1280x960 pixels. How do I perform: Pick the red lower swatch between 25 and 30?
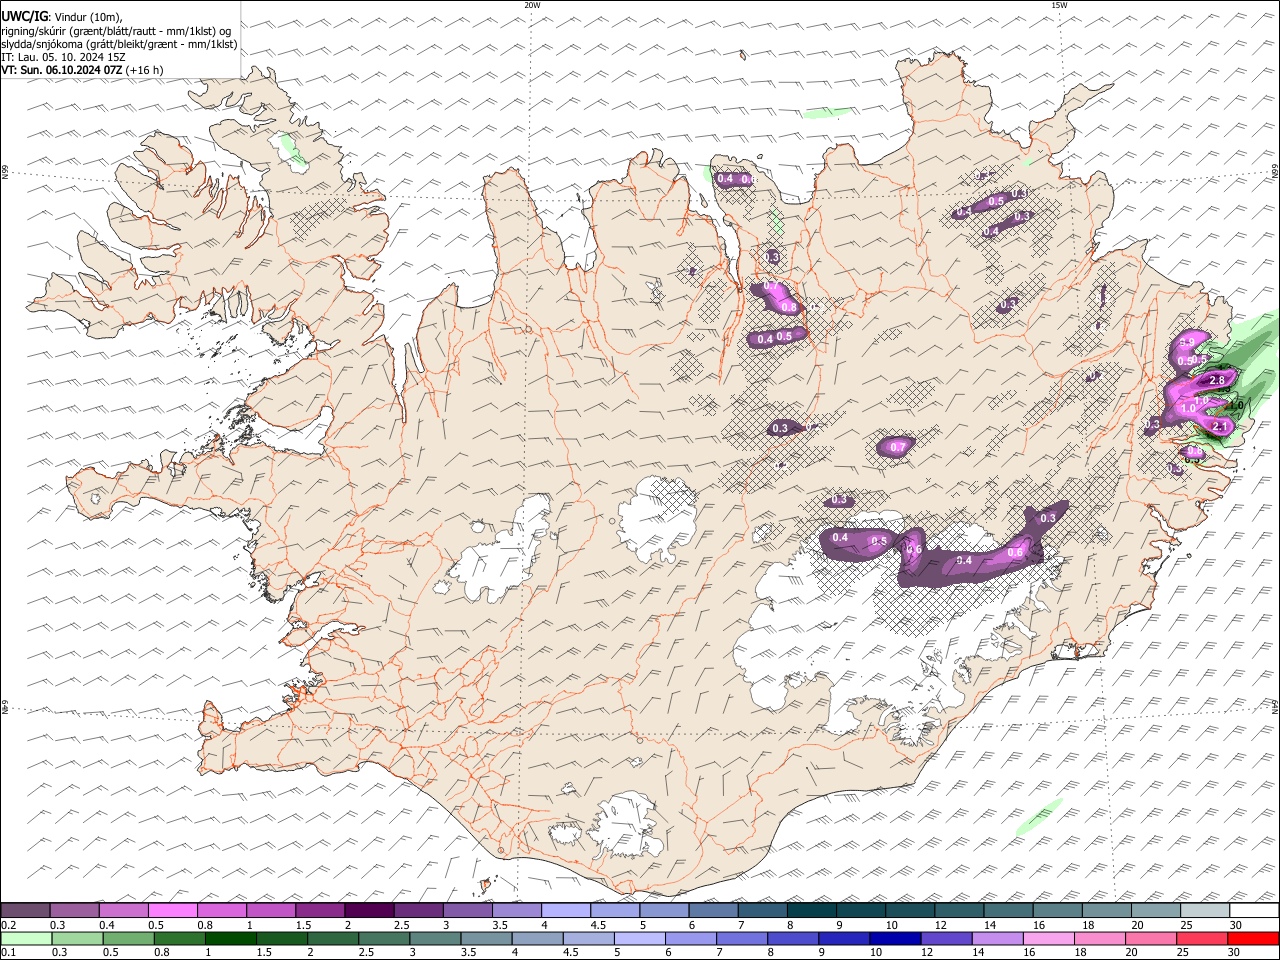(1200, 939)
